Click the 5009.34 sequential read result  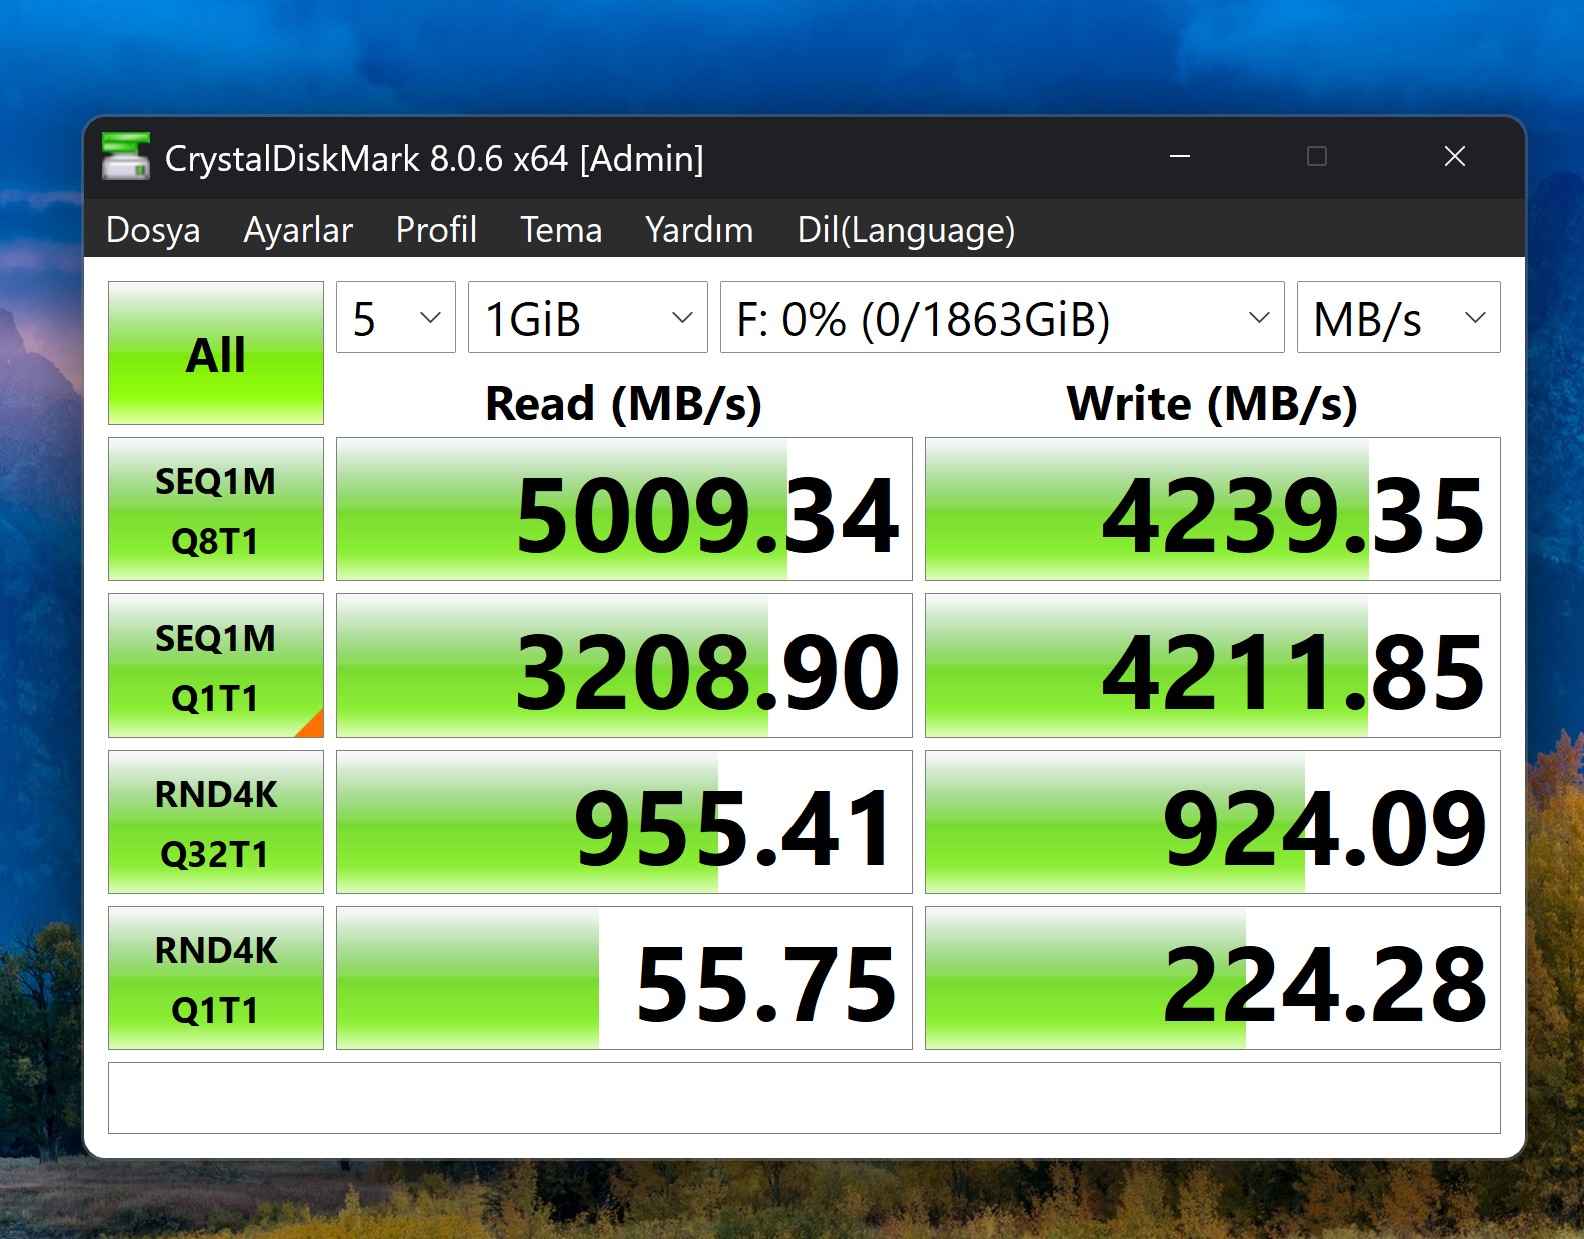point(624,510)
